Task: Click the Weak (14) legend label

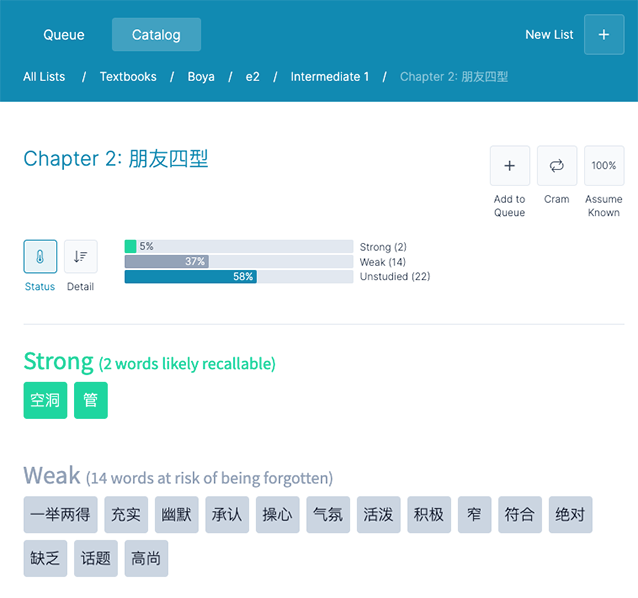Action: point(382,262)
